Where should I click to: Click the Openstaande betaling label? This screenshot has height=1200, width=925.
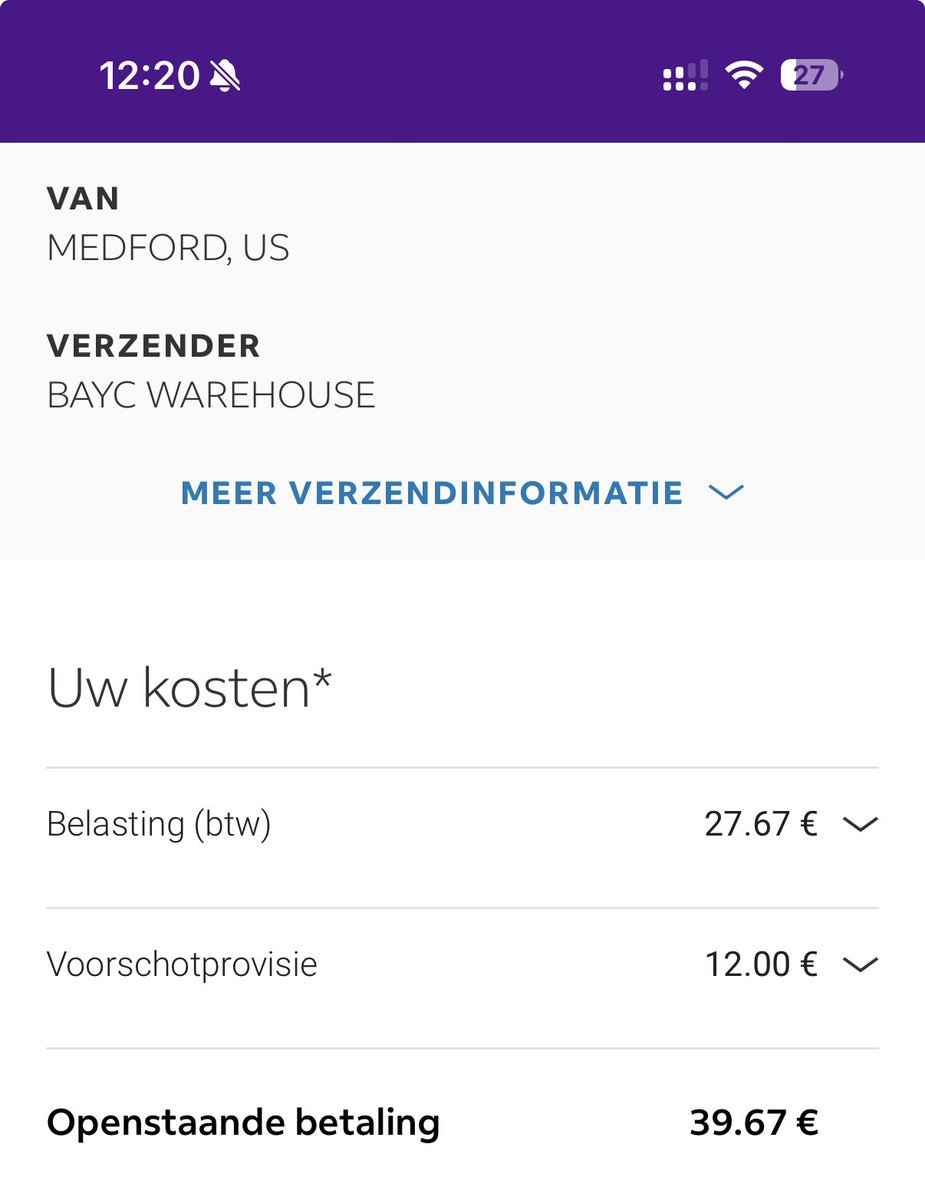[243, 1123]
